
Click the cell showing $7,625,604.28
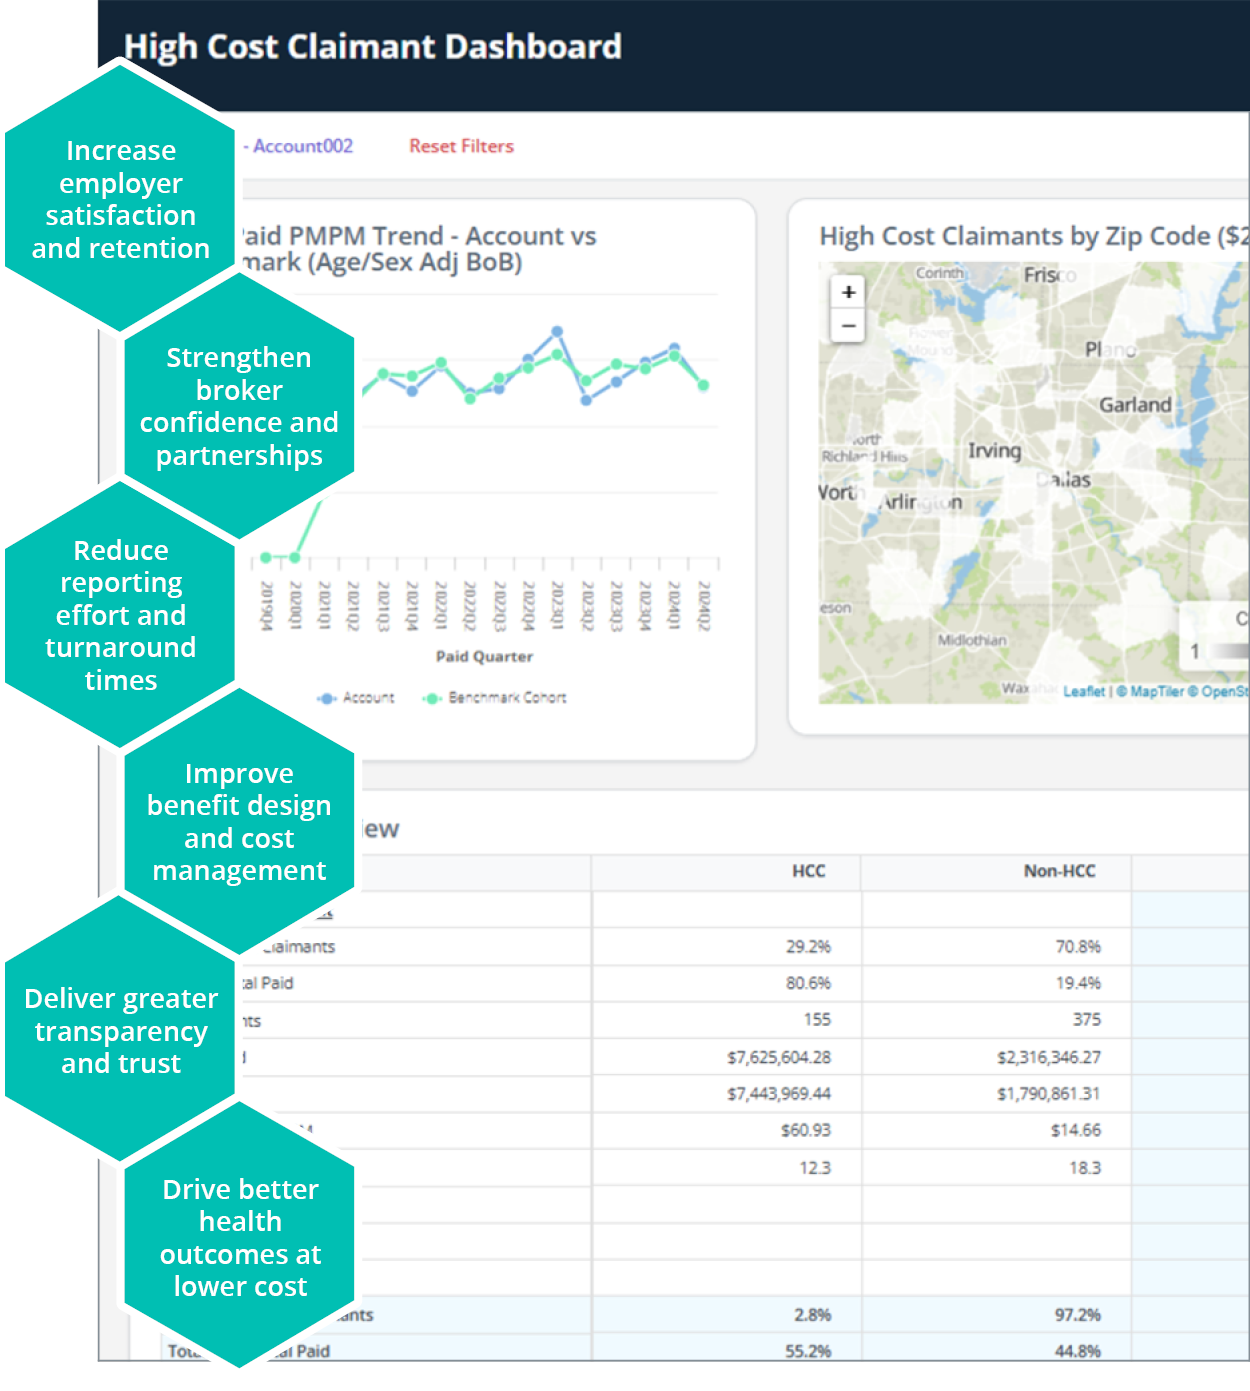(778, 1057)
